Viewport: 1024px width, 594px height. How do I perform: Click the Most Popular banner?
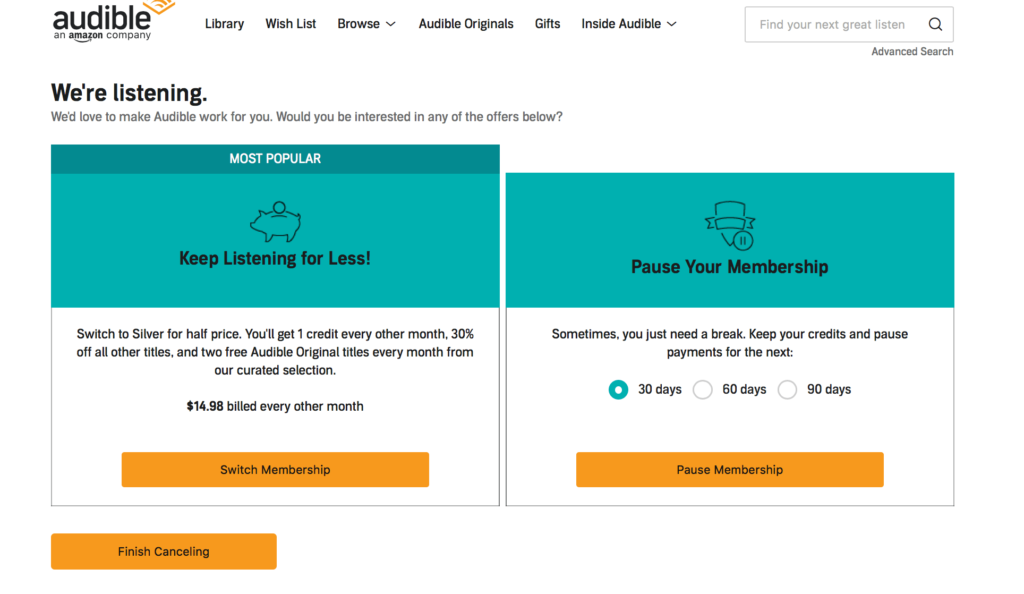275,159
